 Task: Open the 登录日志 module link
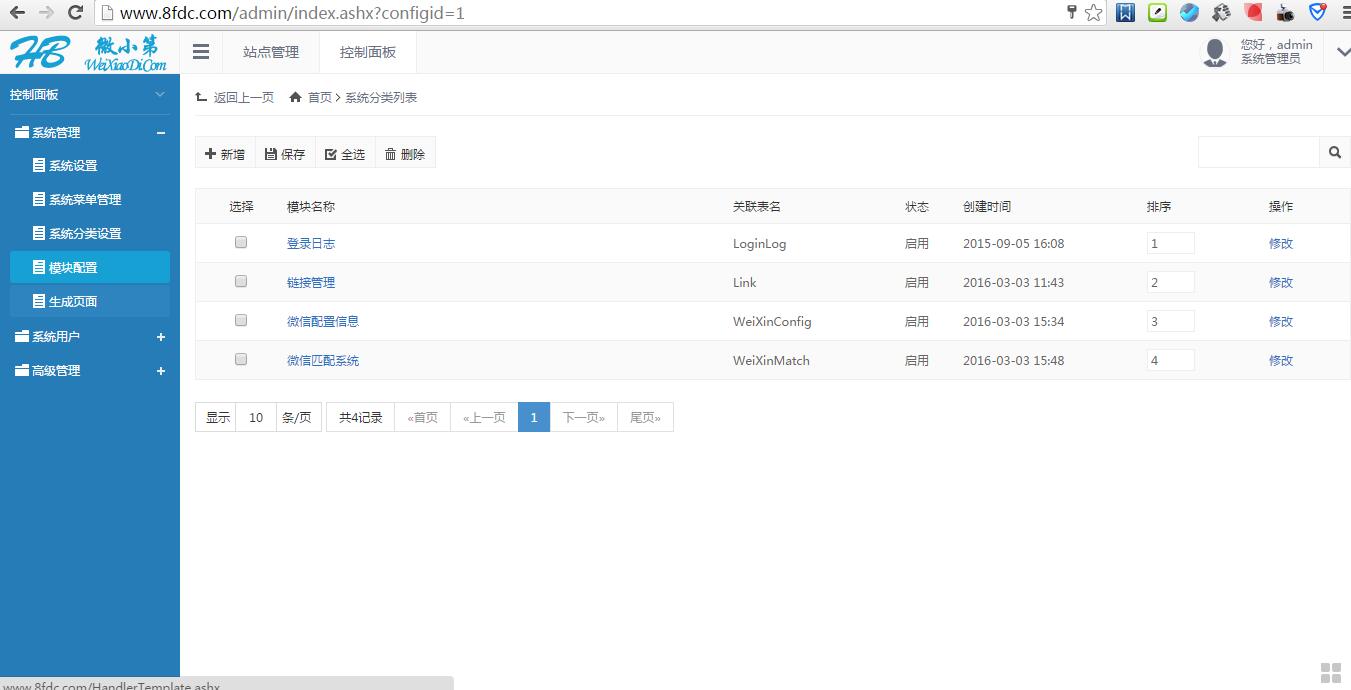pyautogui.click(x=311, y=243)
